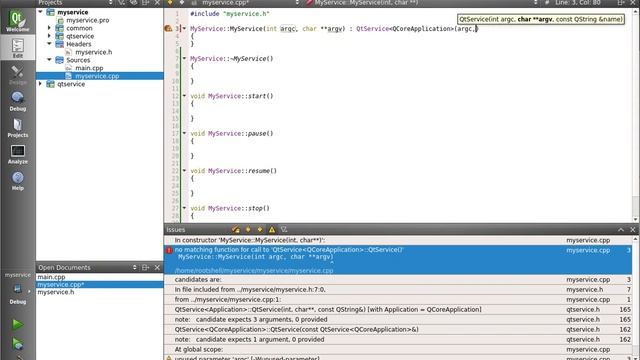Collapse the Sources folder
The image size is (640, 360).
(49, 60)
